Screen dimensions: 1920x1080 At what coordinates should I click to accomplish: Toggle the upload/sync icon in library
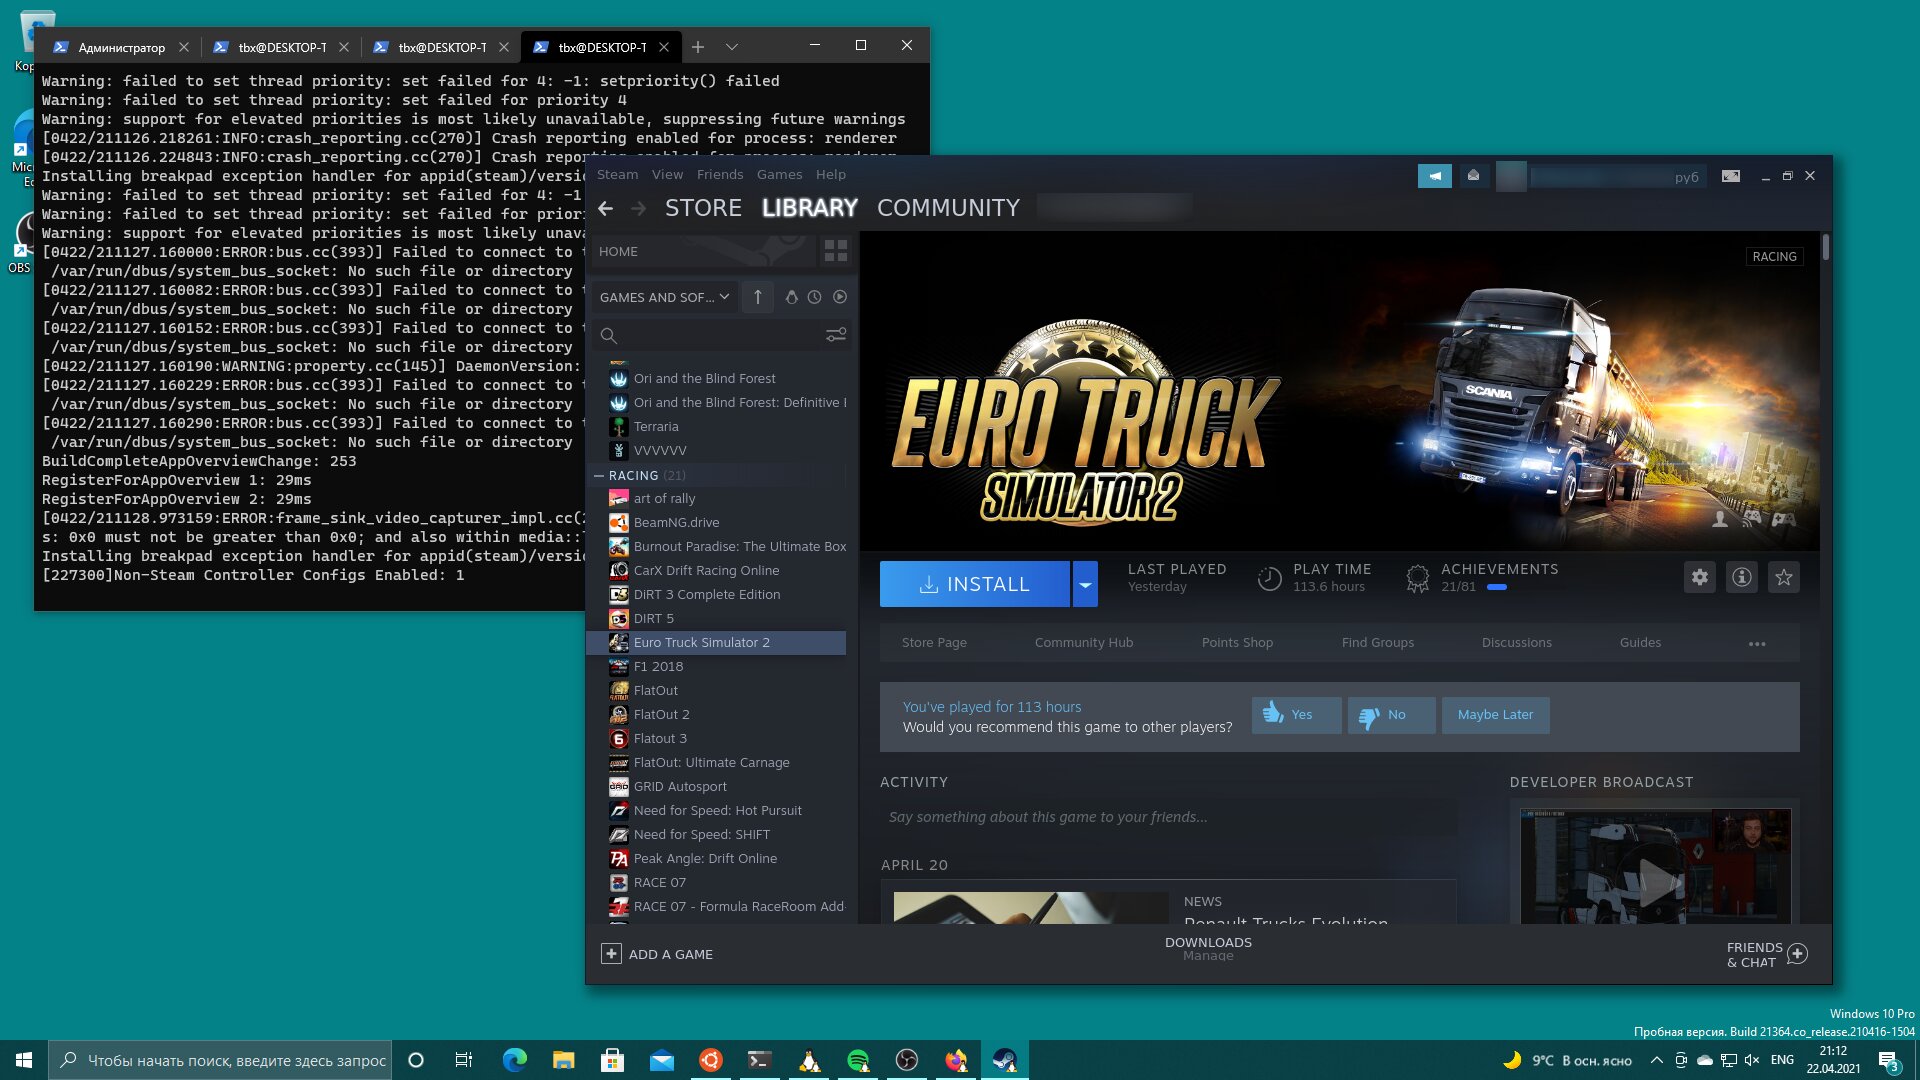[757, 295]
